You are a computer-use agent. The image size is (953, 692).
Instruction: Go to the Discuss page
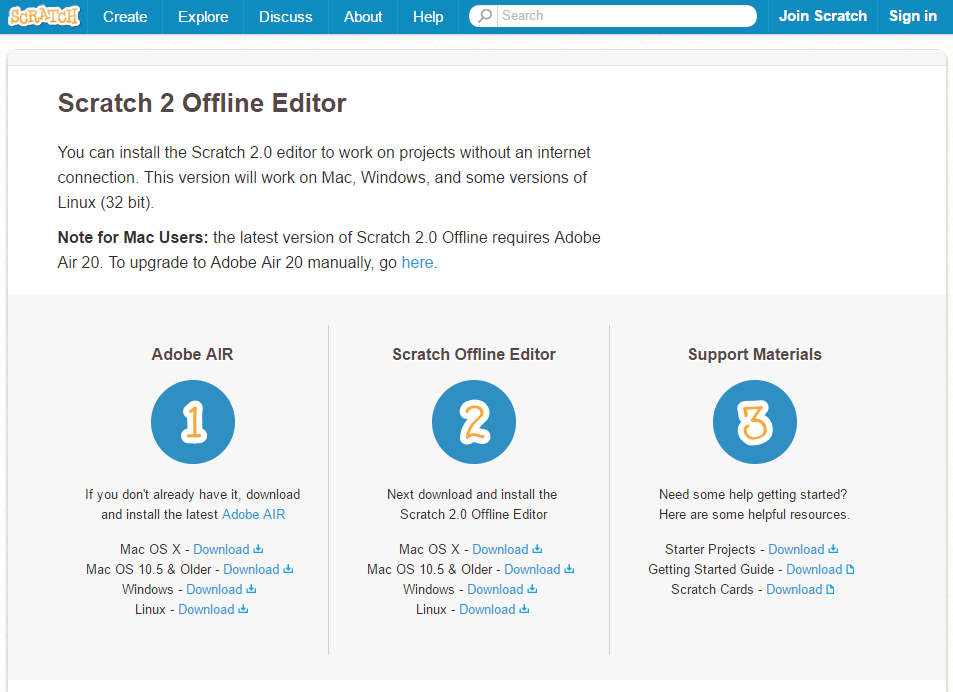pyautogui.click(x=285, y=17)
